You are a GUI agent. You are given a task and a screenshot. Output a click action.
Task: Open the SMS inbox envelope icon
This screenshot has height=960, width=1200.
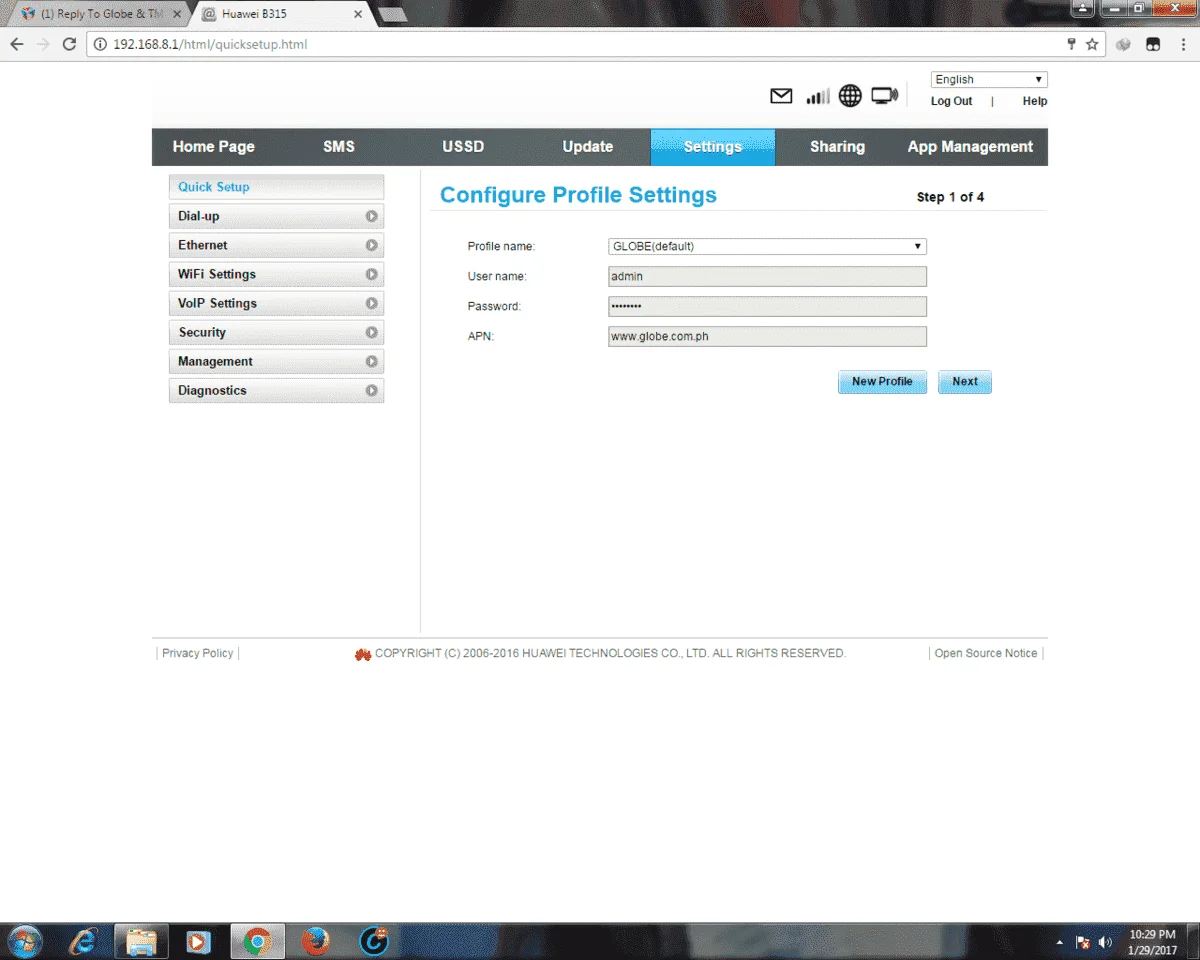(x=781, y=96)
